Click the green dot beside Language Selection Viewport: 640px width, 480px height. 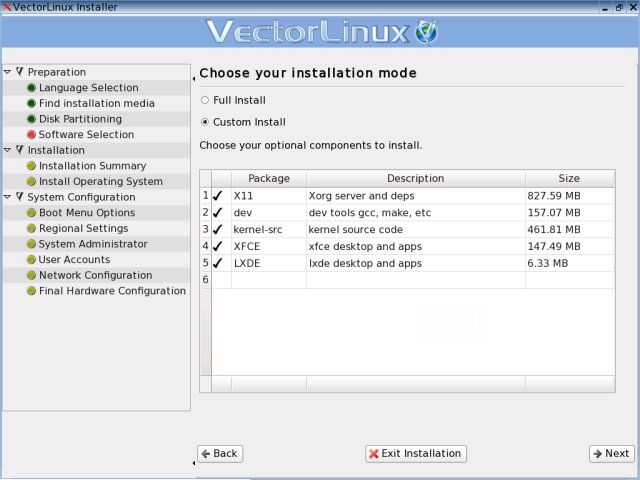pyautogui.click(x=31, y=88)
